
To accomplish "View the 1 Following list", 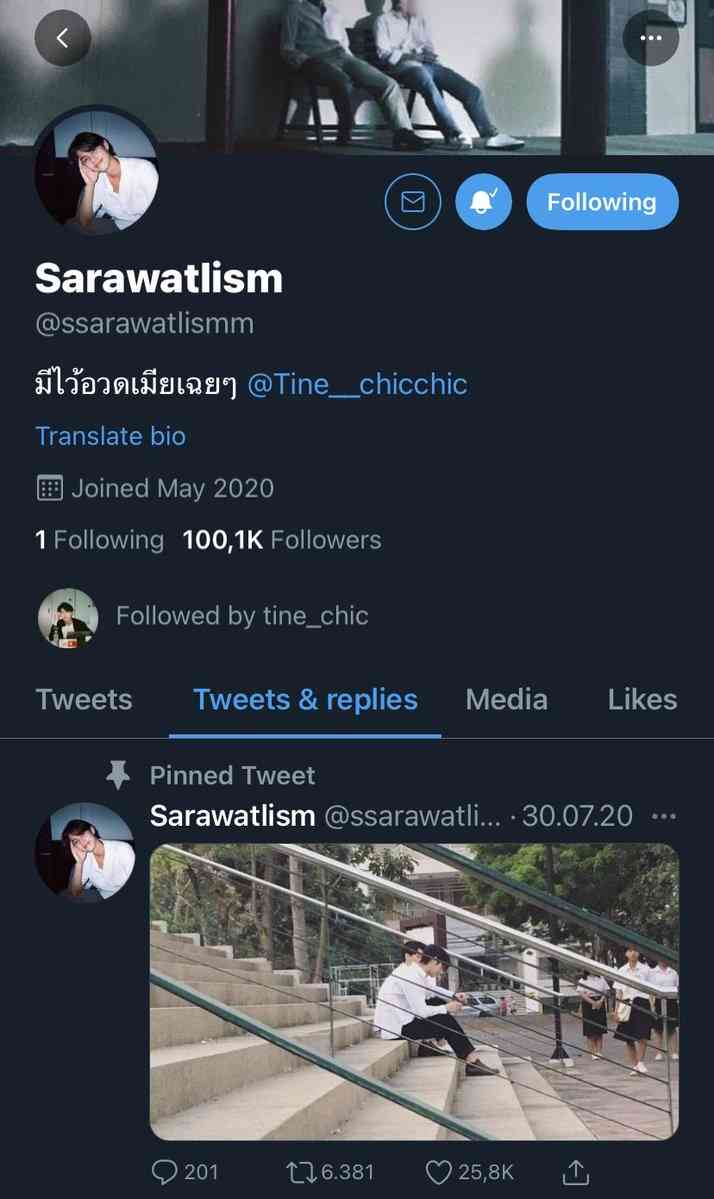I will point(99,540).
